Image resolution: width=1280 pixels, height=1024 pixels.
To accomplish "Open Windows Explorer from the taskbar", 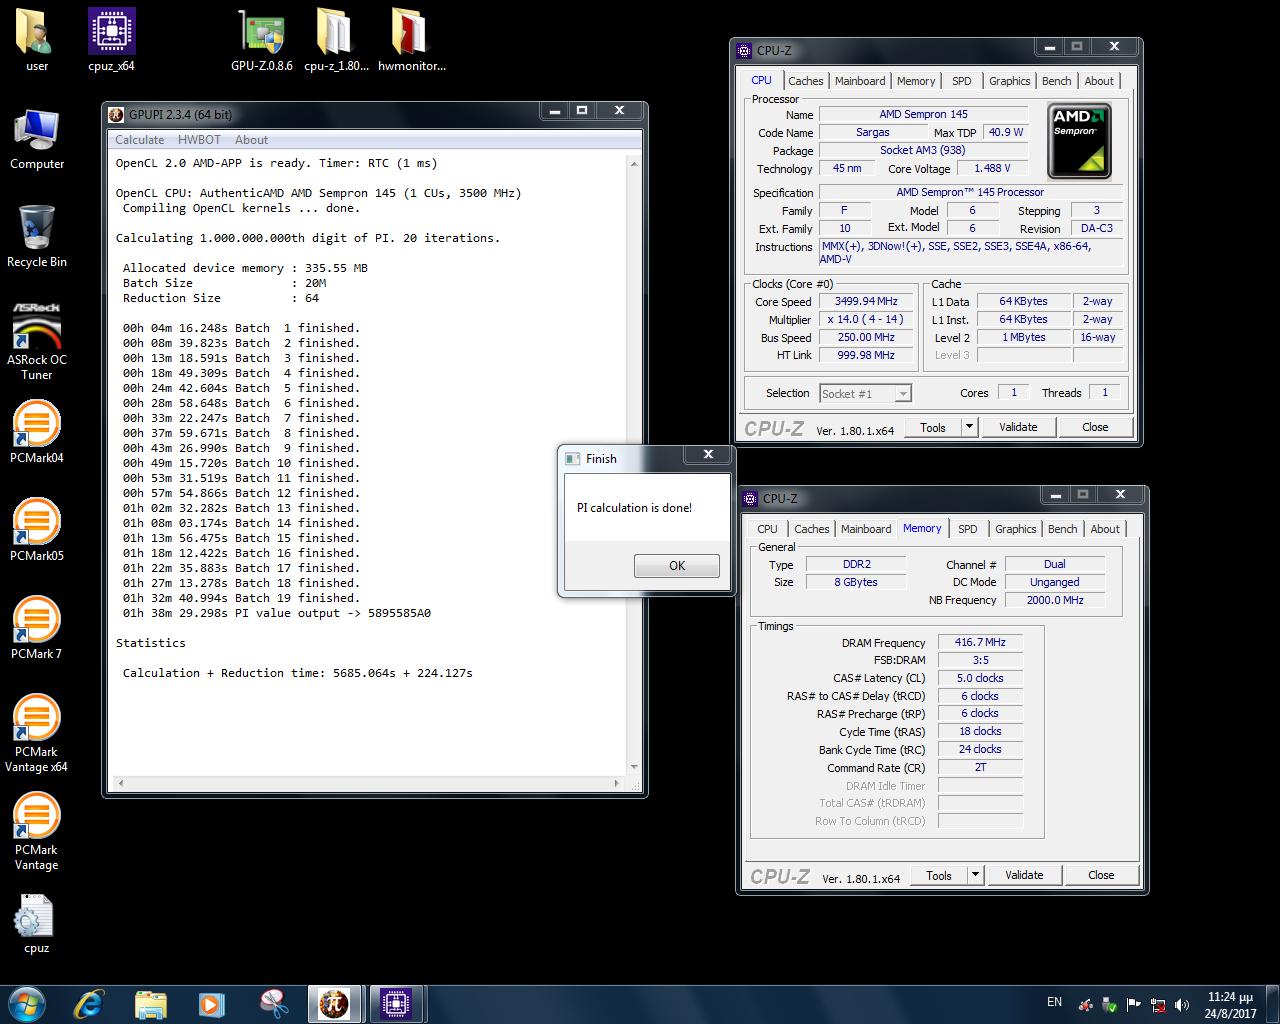I will click(150, 1003).
